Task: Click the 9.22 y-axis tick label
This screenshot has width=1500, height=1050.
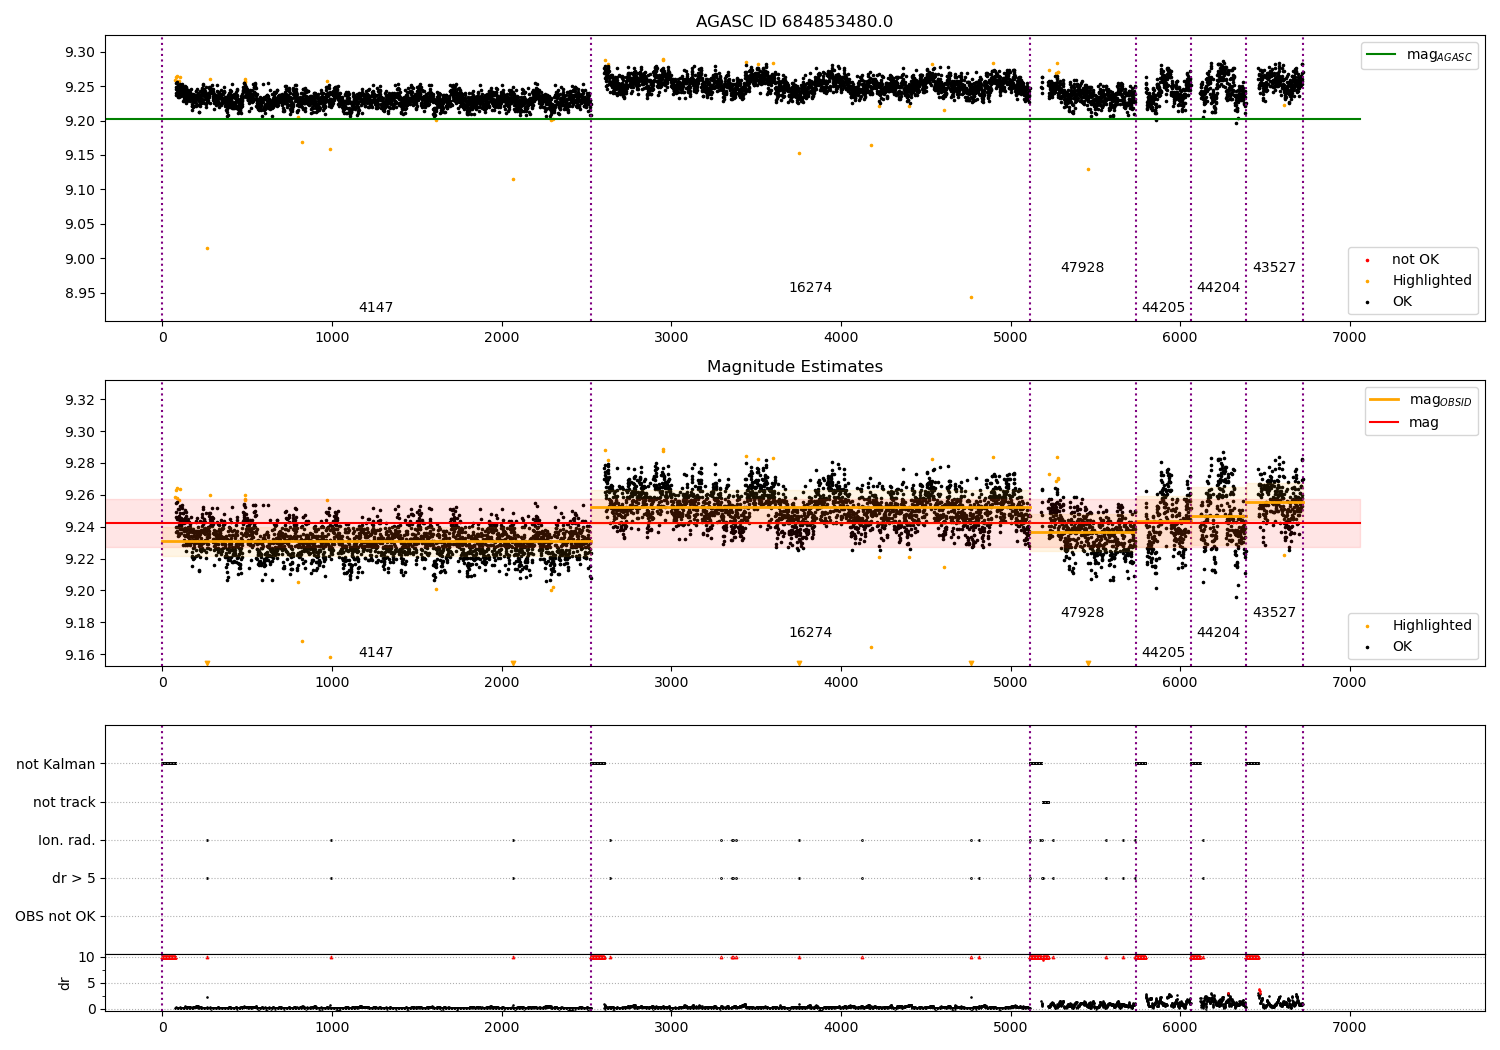Action: (x=80, y=560)
